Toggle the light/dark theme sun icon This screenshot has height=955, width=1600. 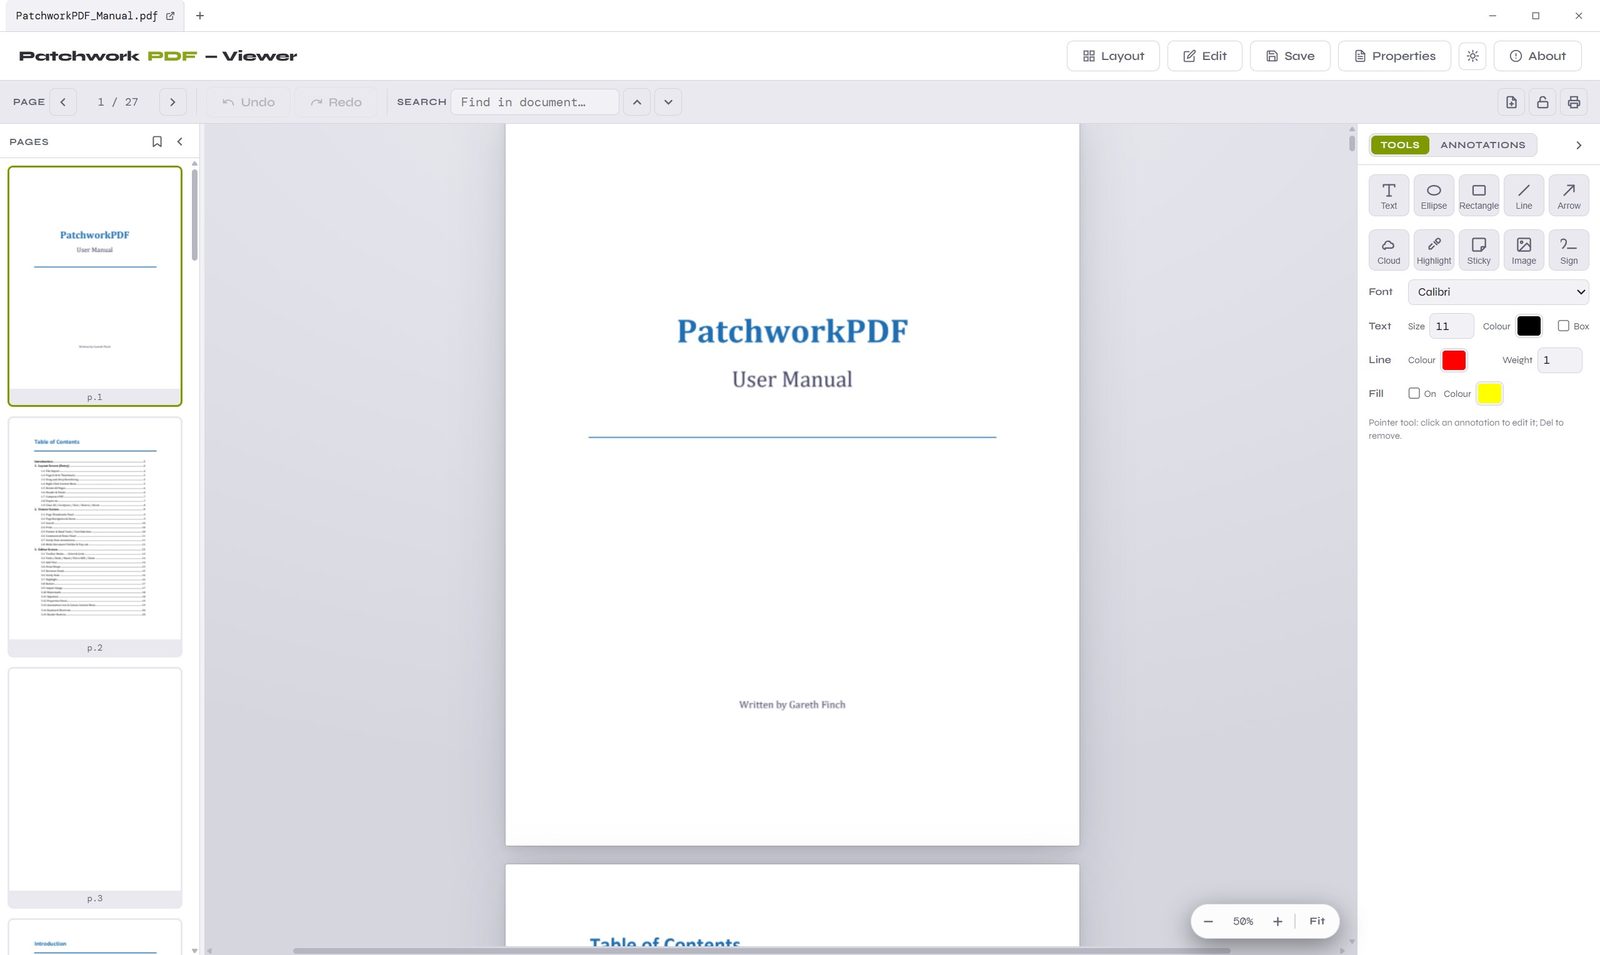pyautogui.click(x=1473, y=56)
